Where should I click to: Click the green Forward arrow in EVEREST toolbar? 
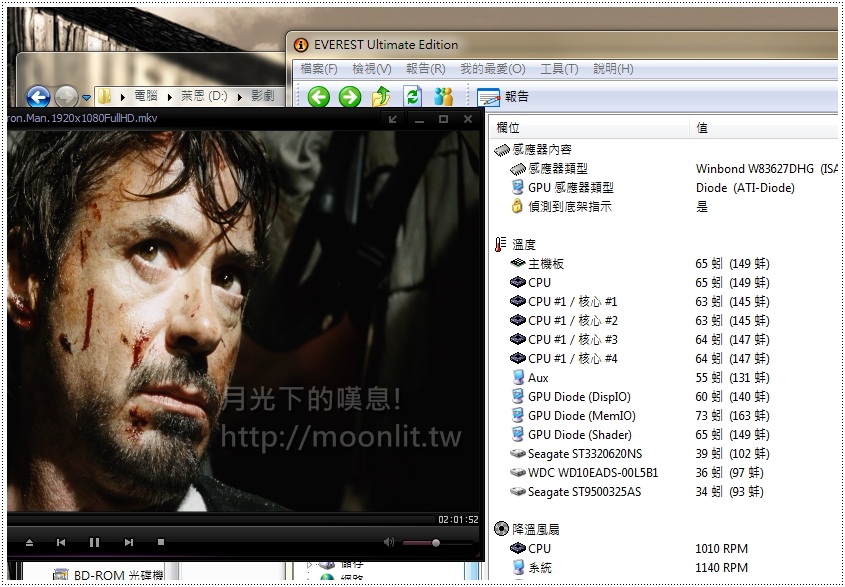(x=349, y=96)
